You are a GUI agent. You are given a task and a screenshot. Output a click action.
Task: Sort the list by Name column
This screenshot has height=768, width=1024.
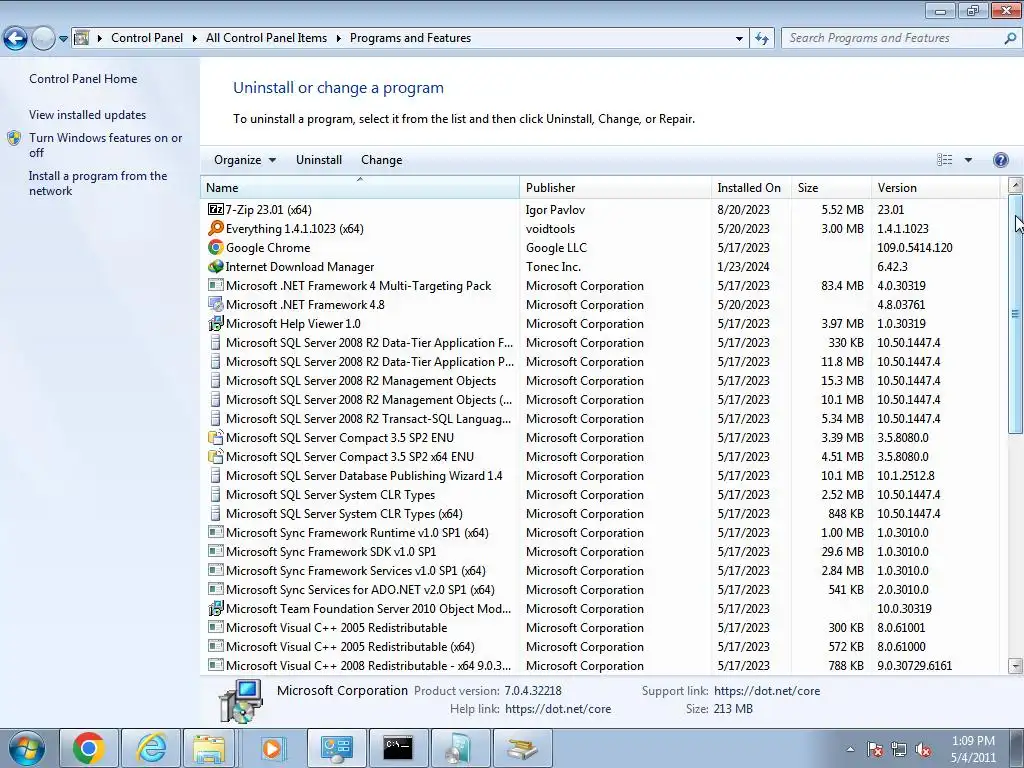point(360,187)
